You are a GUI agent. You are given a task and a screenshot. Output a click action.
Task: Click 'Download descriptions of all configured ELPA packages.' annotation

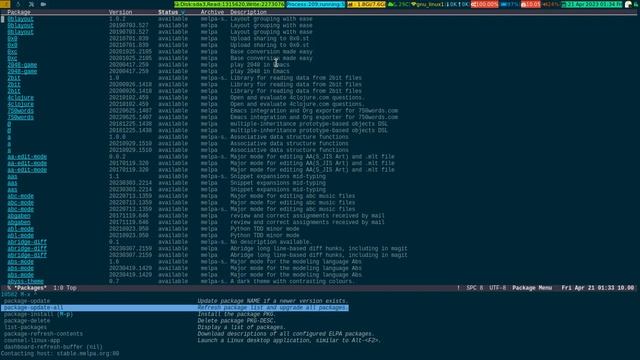[x=286, y=334]
